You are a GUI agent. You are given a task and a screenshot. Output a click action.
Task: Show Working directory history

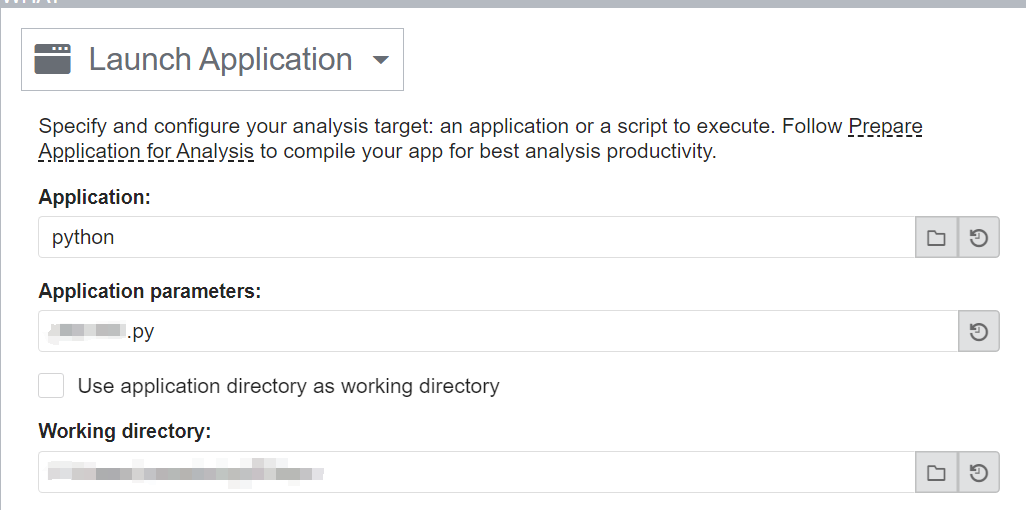(x=979, y=472)
